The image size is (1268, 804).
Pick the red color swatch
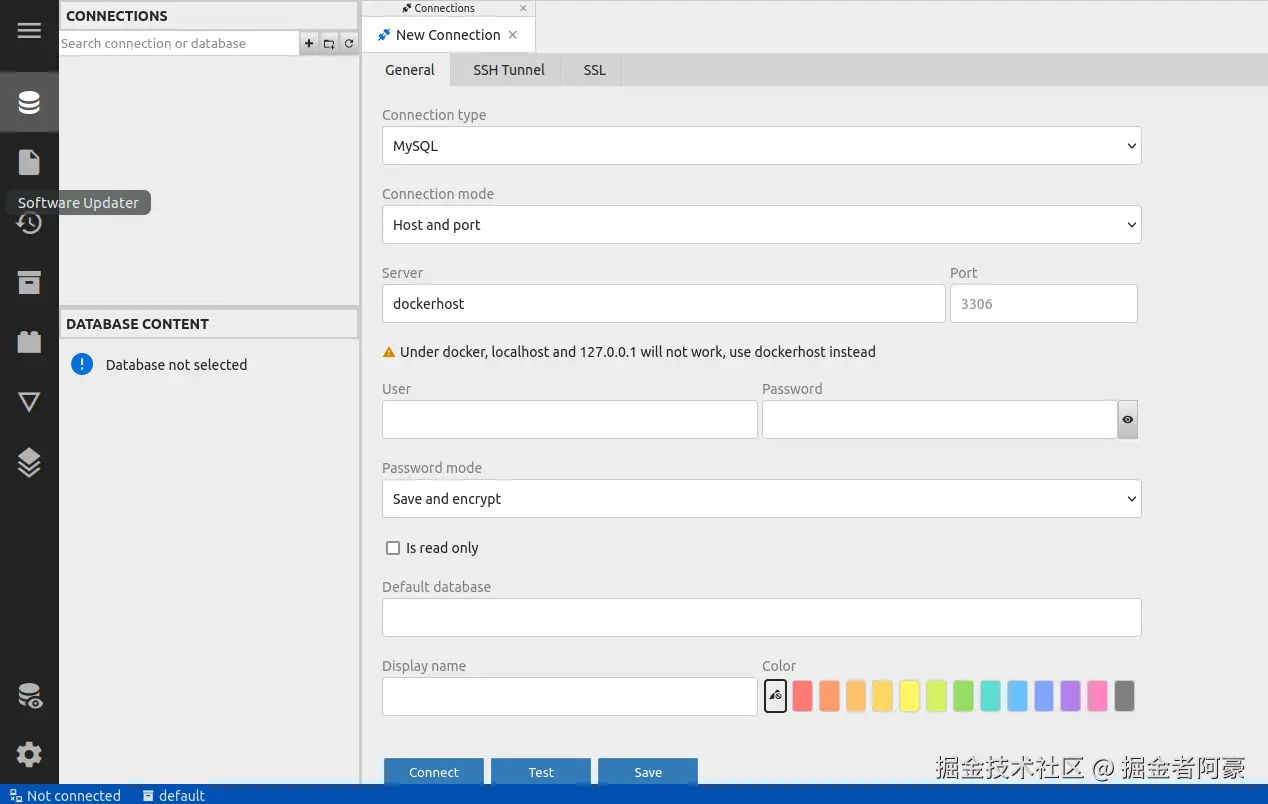coord(802,696)
